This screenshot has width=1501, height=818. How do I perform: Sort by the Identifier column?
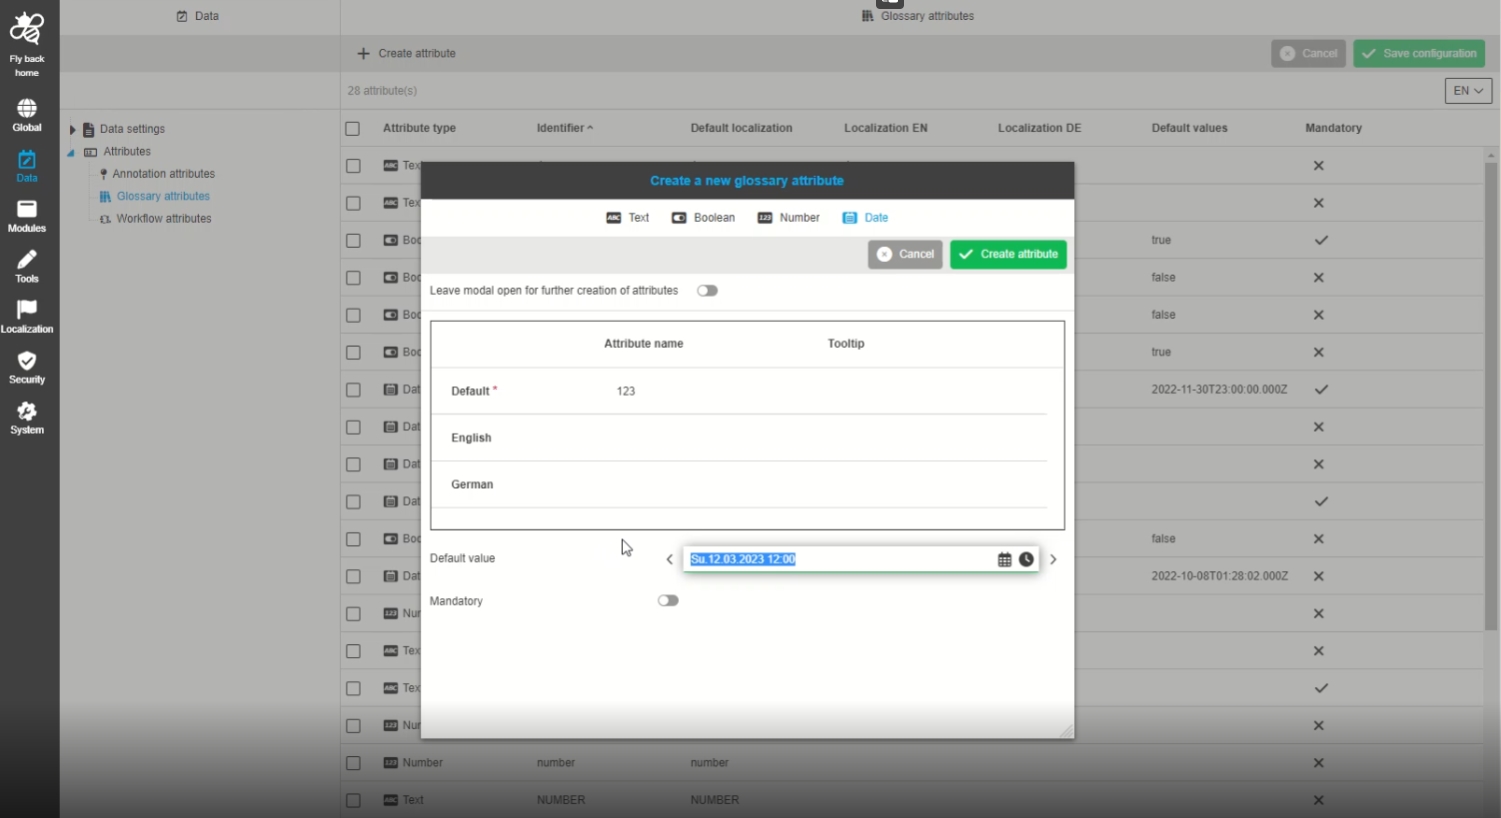click(564, 128)
